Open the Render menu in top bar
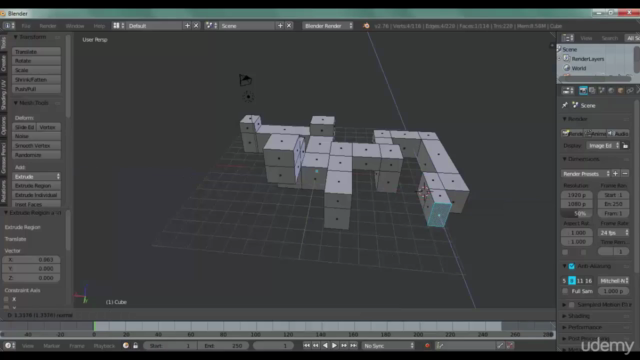Image resolution: width=640 pixels, height=360 pixels. (x=48, y=26)
